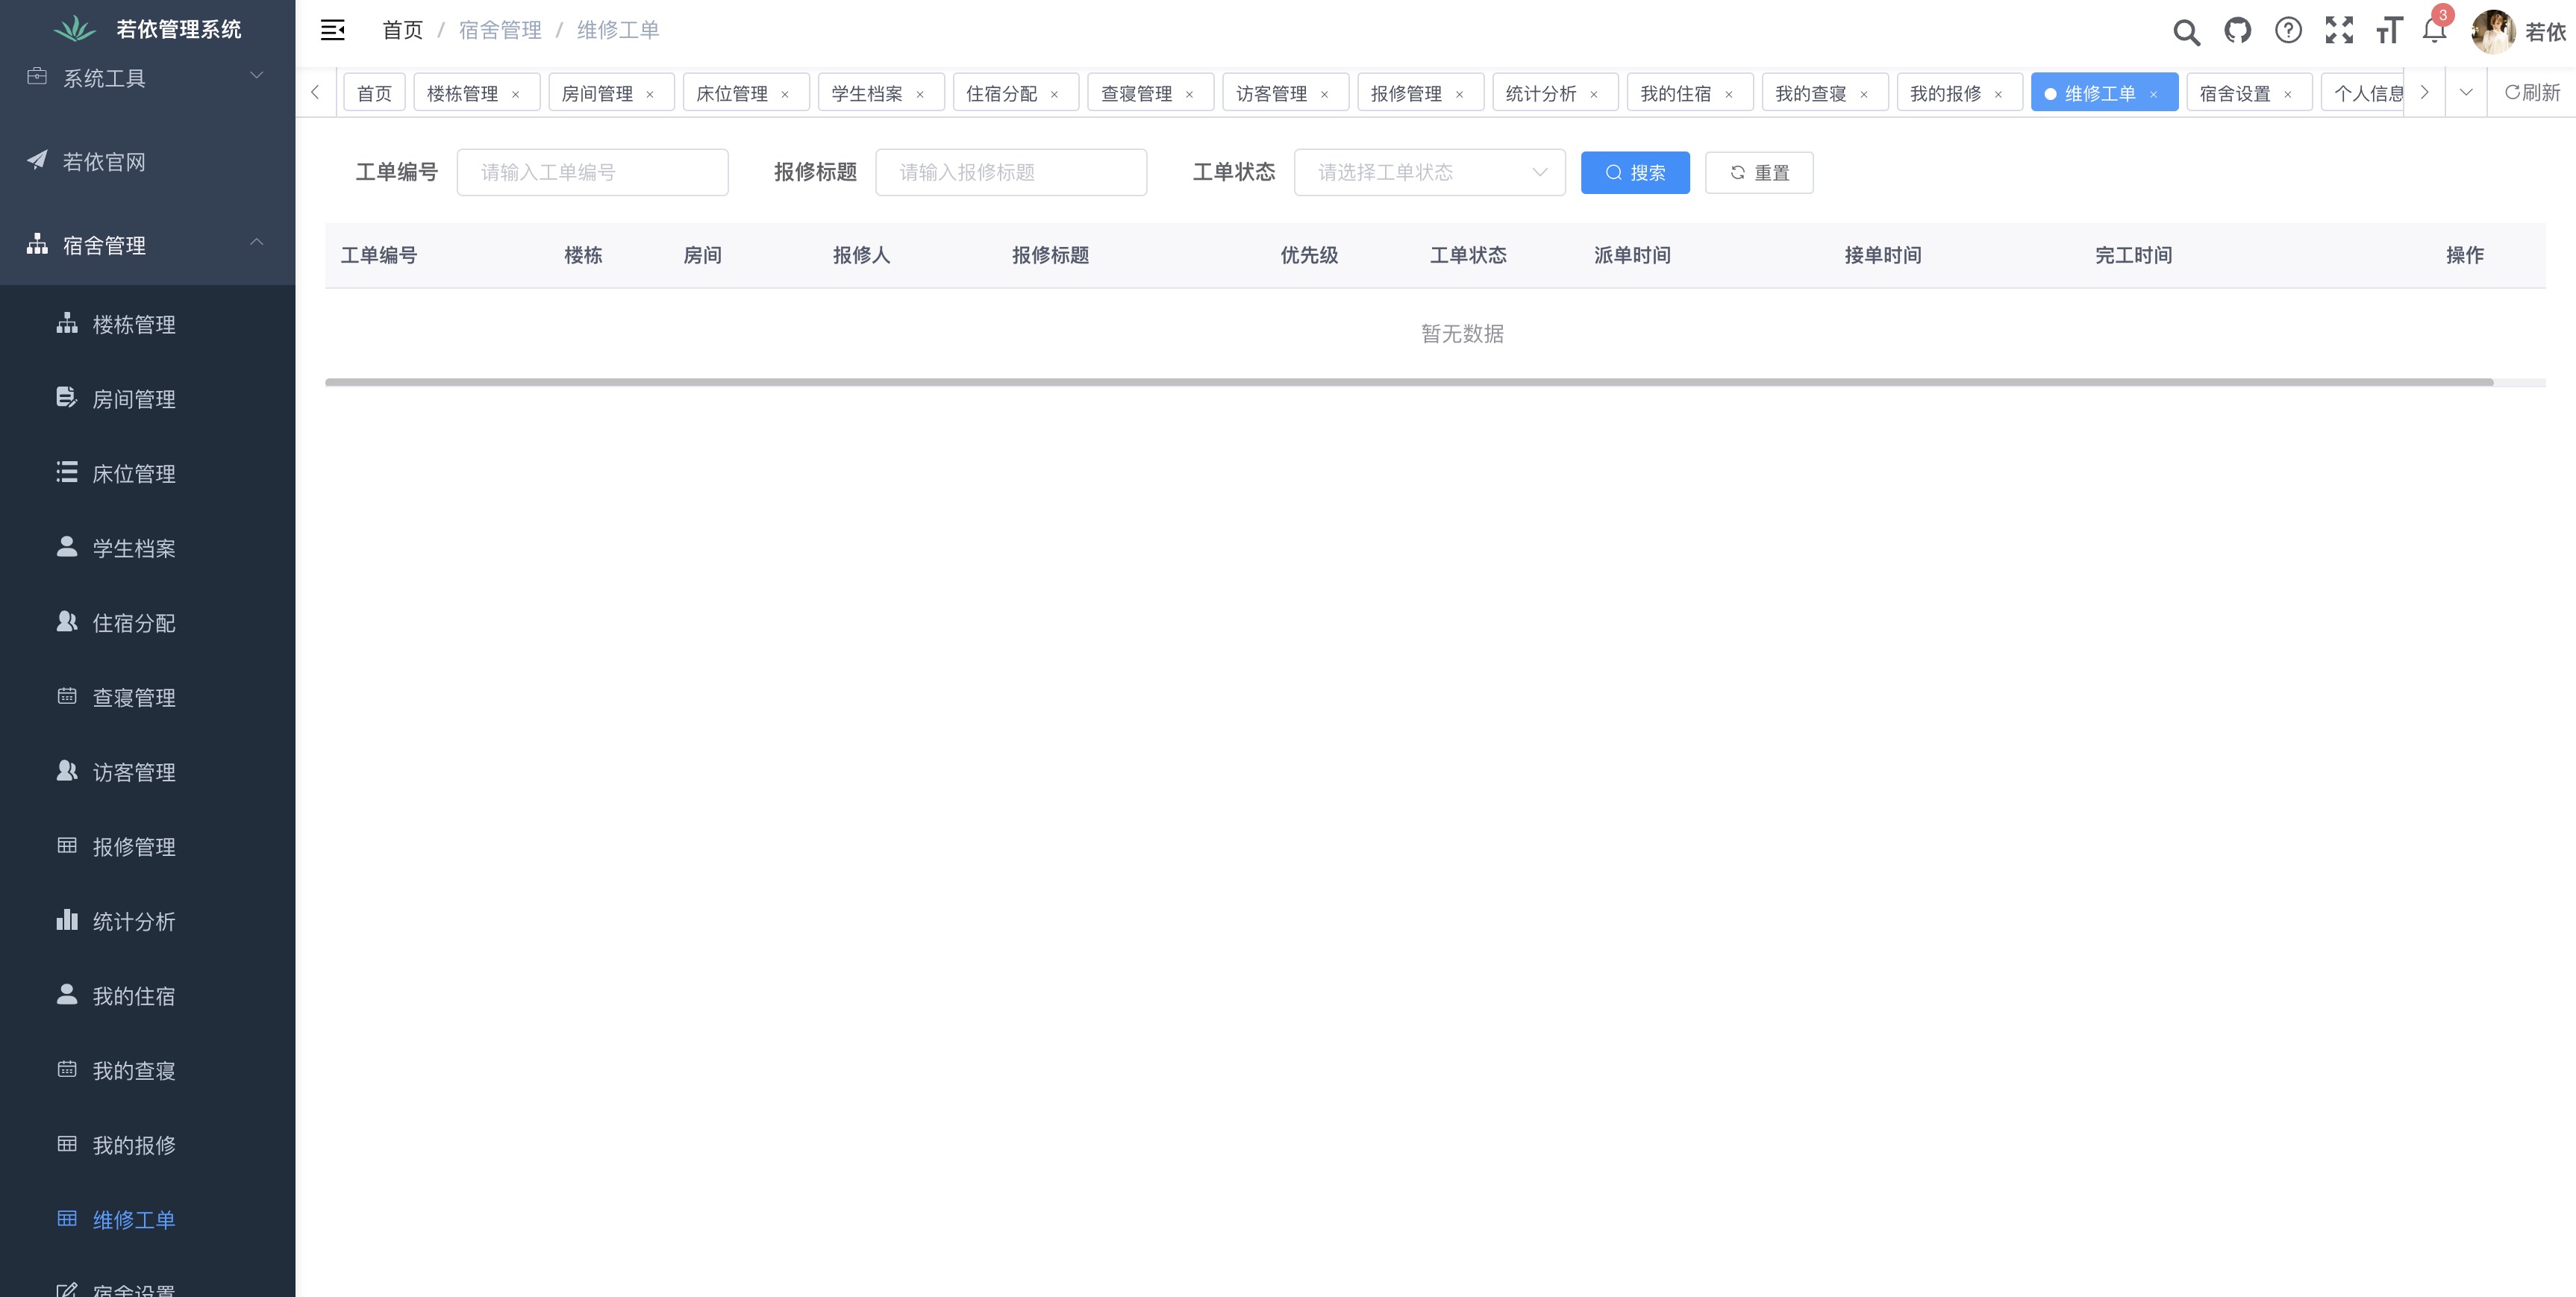Open the tab options dropdown chevron
Image resolution: width=2576 pixels, height=1297 pixels.
2466,92
